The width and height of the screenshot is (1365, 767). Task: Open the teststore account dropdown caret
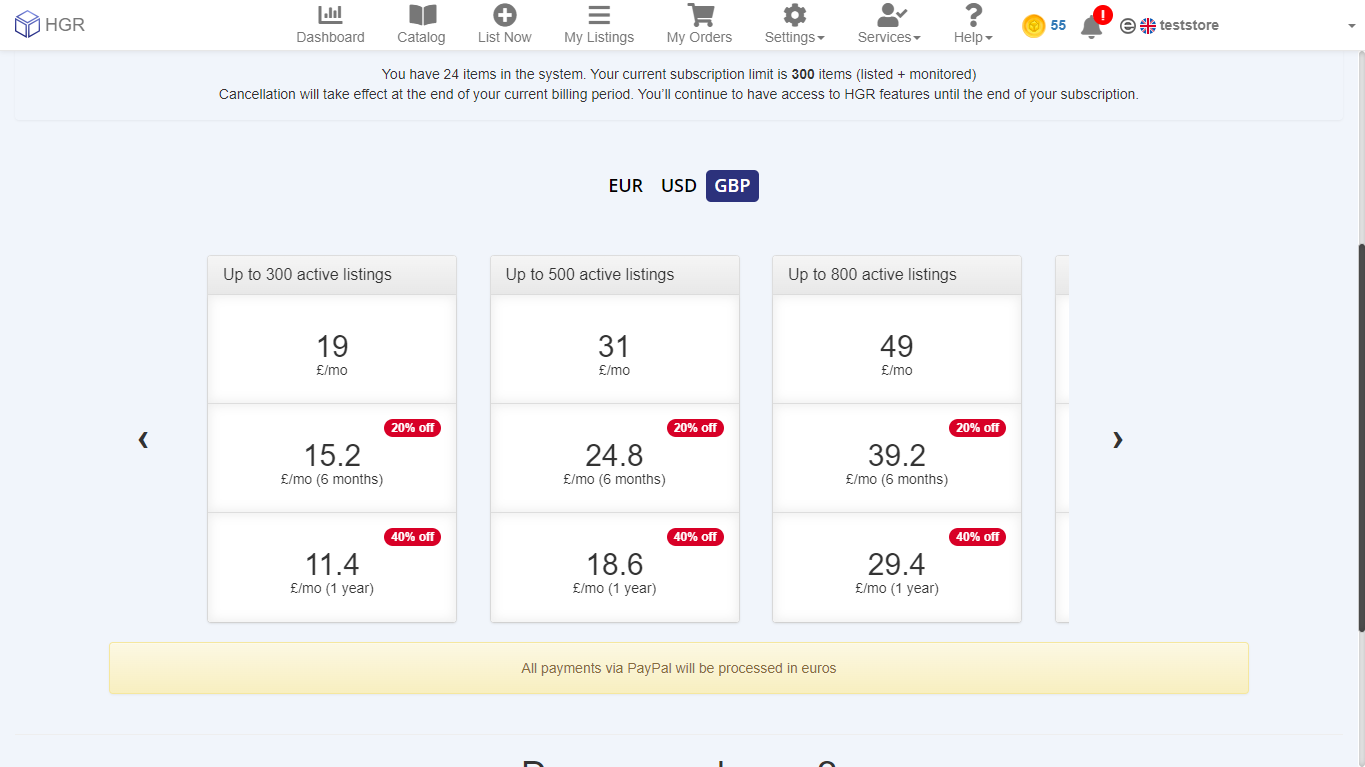[1352, 26]
